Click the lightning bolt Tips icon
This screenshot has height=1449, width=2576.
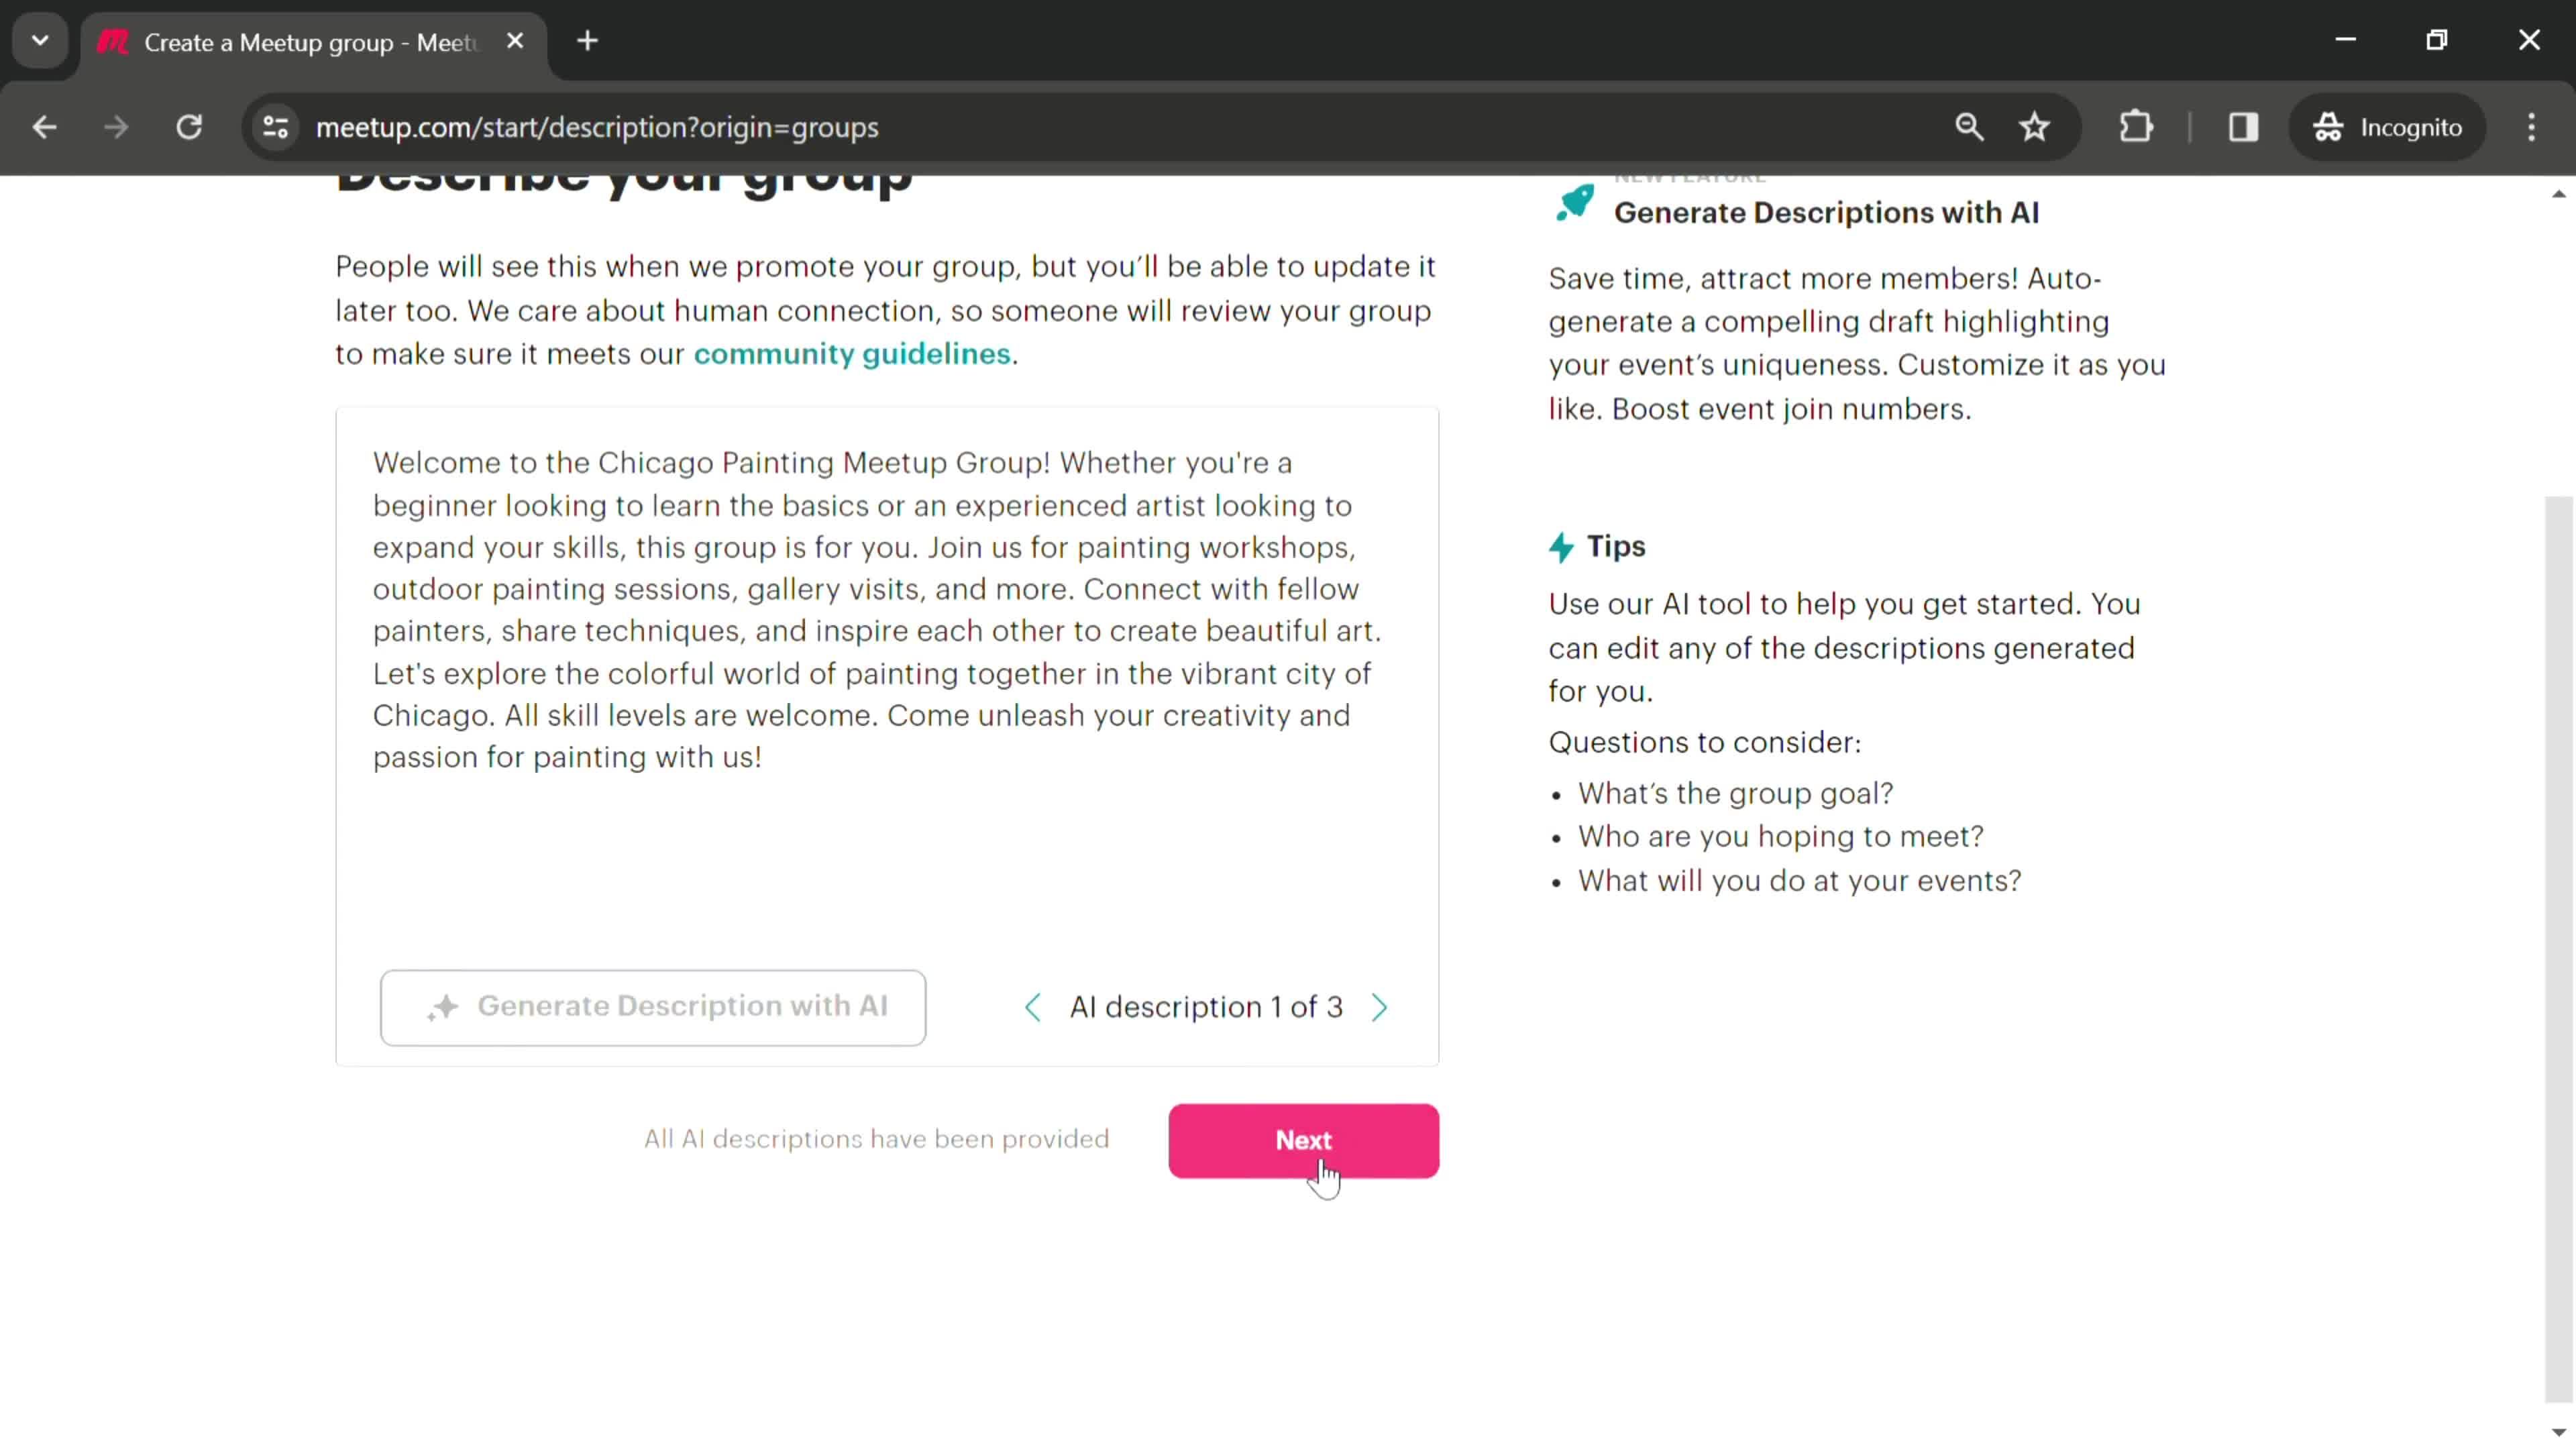(x=1562, y=545)
